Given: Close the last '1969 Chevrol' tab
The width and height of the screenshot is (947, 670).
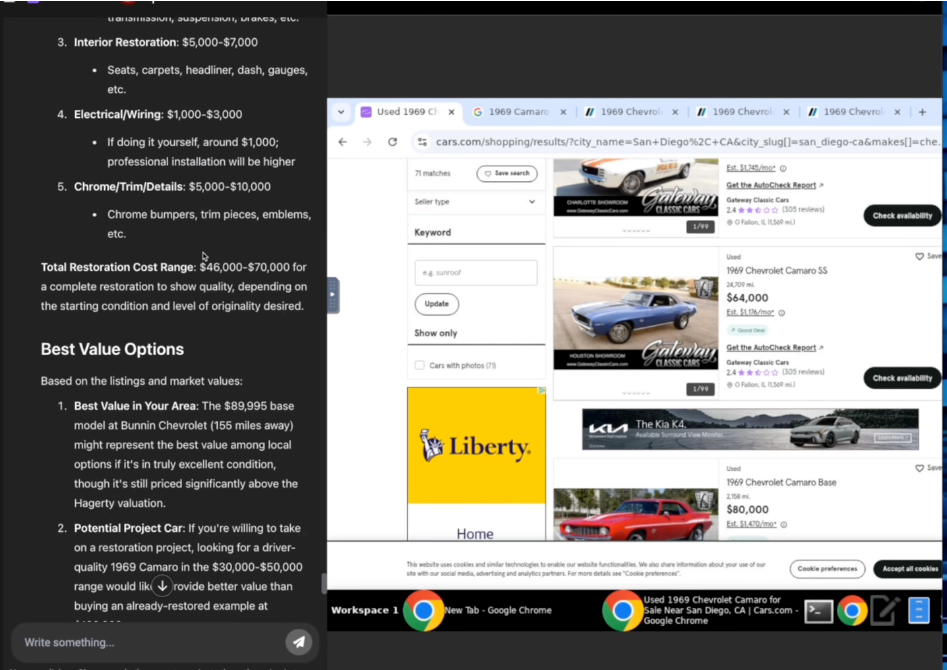Looking at the screenshot, I should (x=897, y=112).
